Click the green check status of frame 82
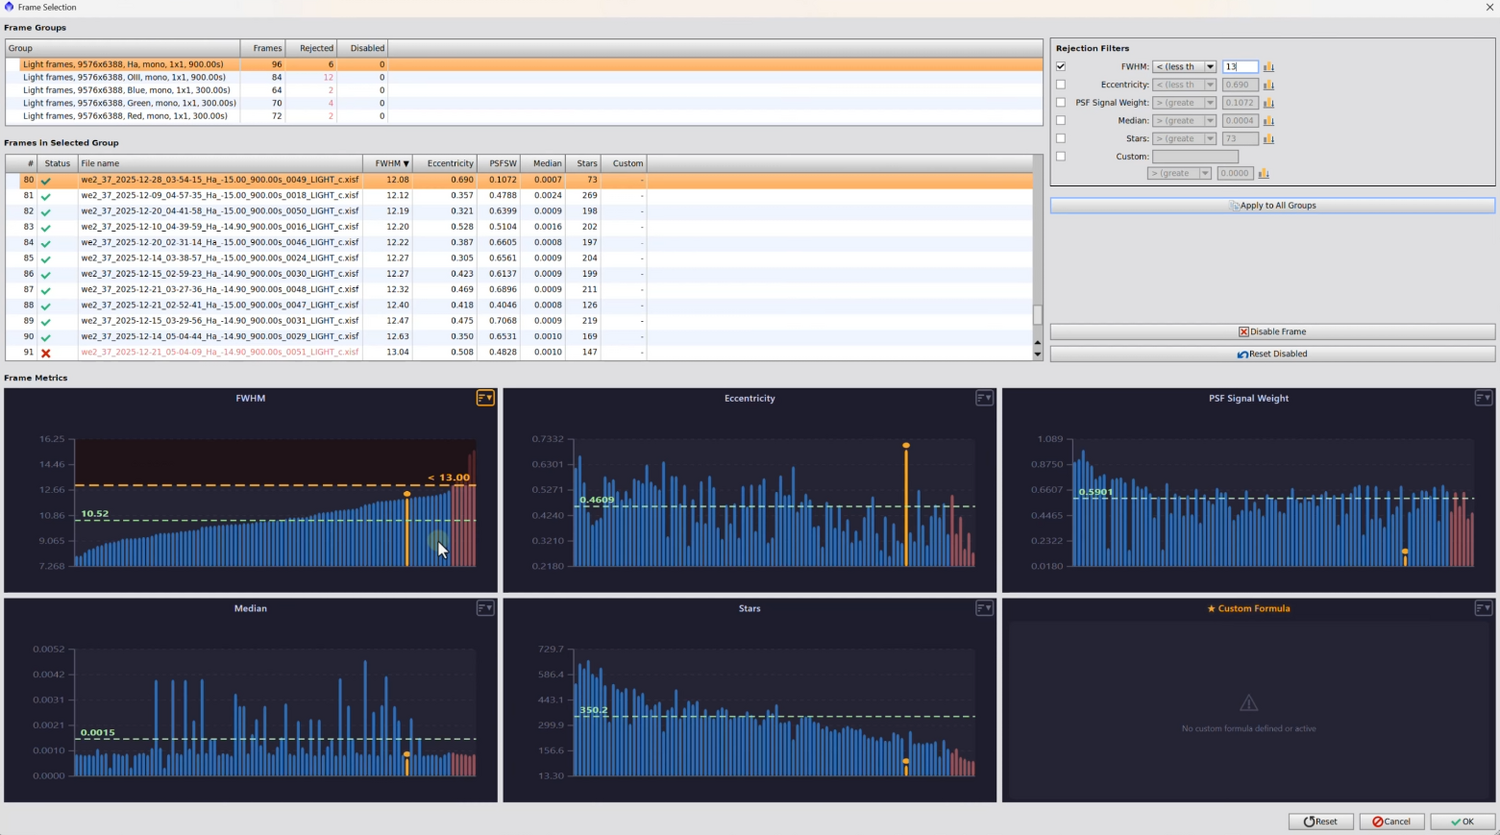This screenshot has width=1500, height=835. [46, 212]
